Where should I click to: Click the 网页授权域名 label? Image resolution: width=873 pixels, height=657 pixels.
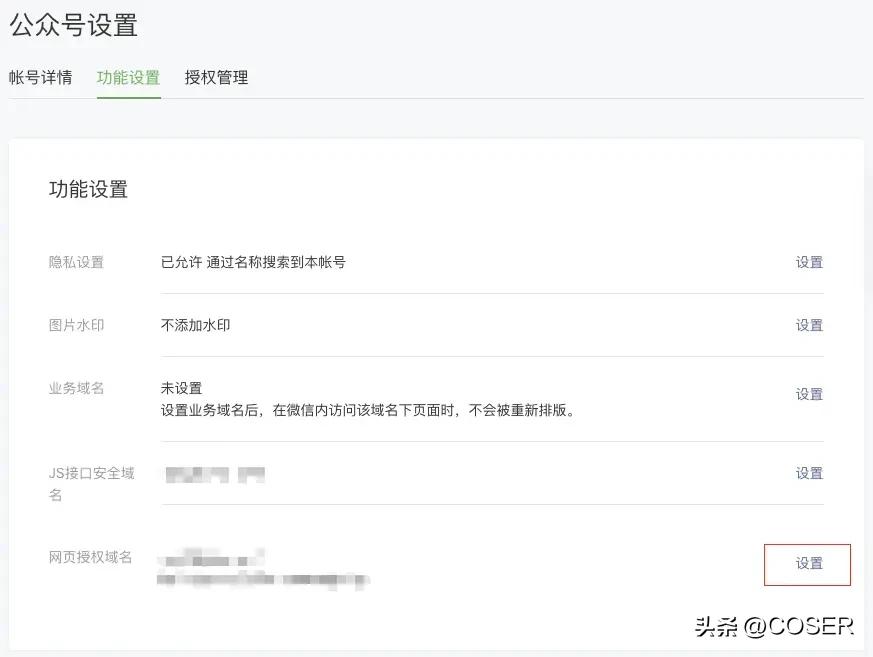click(x=90, y=558)
